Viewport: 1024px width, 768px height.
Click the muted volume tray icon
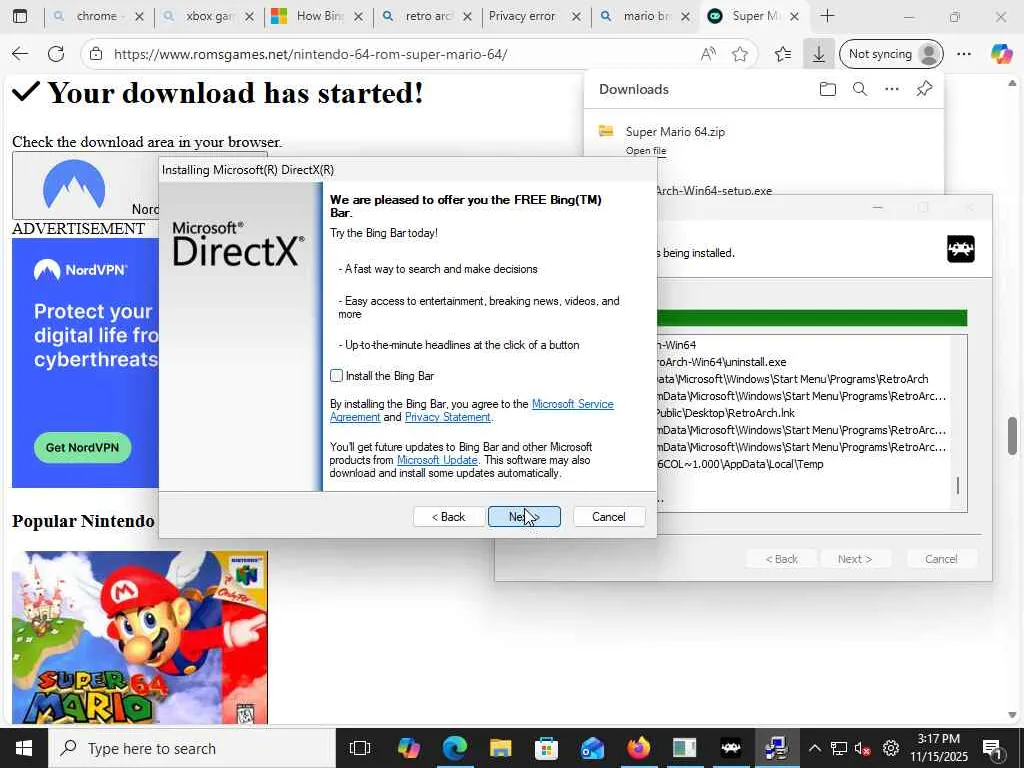click(863, 748)
